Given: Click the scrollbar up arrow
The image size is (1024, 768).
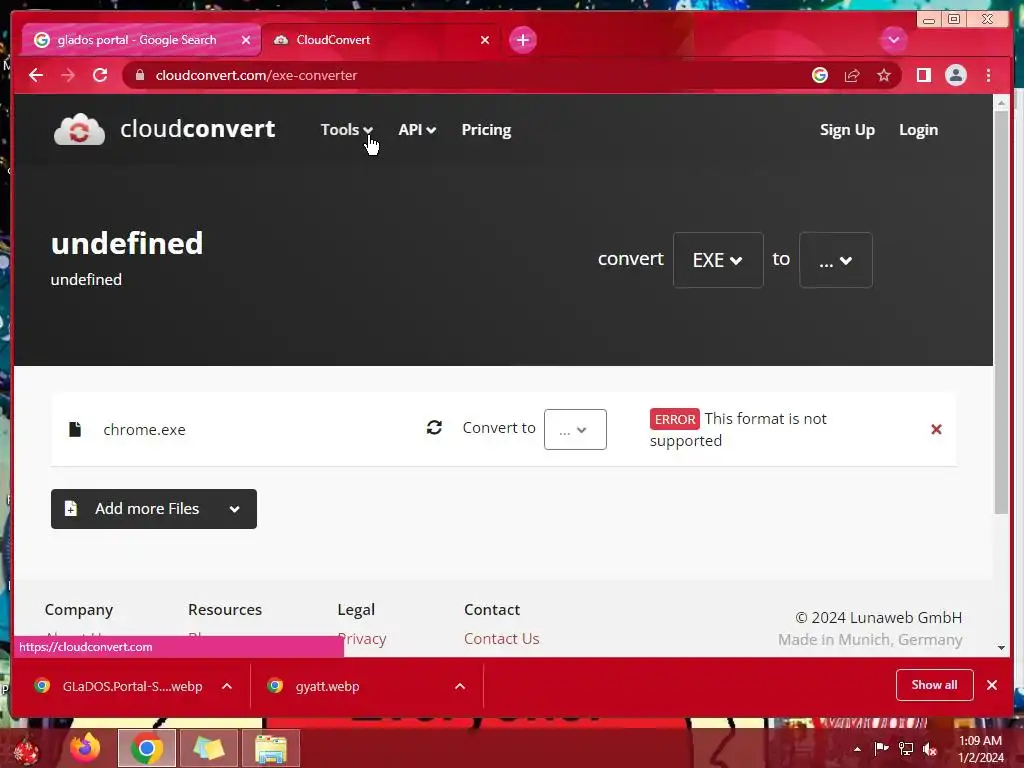Looking at the screenshot, I should [x=1001, y=103].
